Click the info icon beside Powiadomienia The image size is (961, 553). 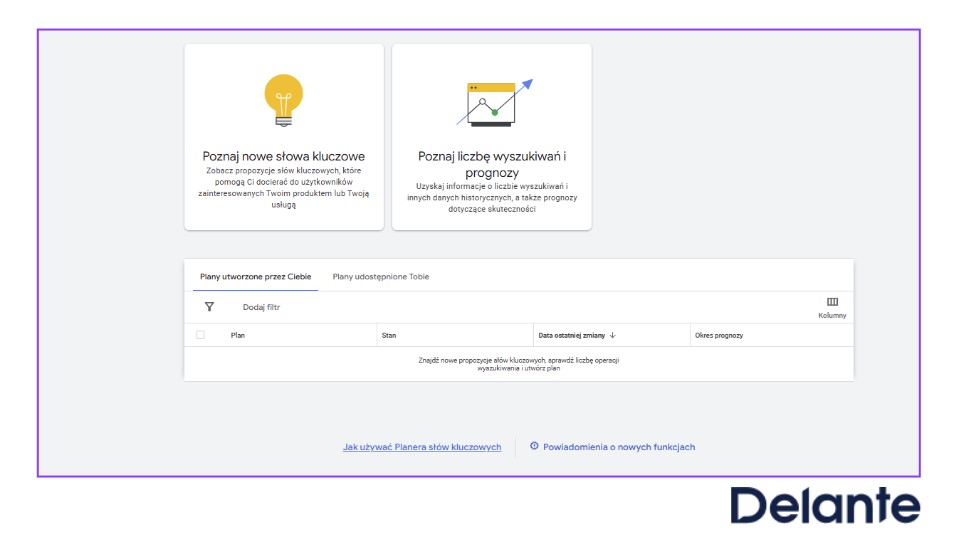(534, 446)
